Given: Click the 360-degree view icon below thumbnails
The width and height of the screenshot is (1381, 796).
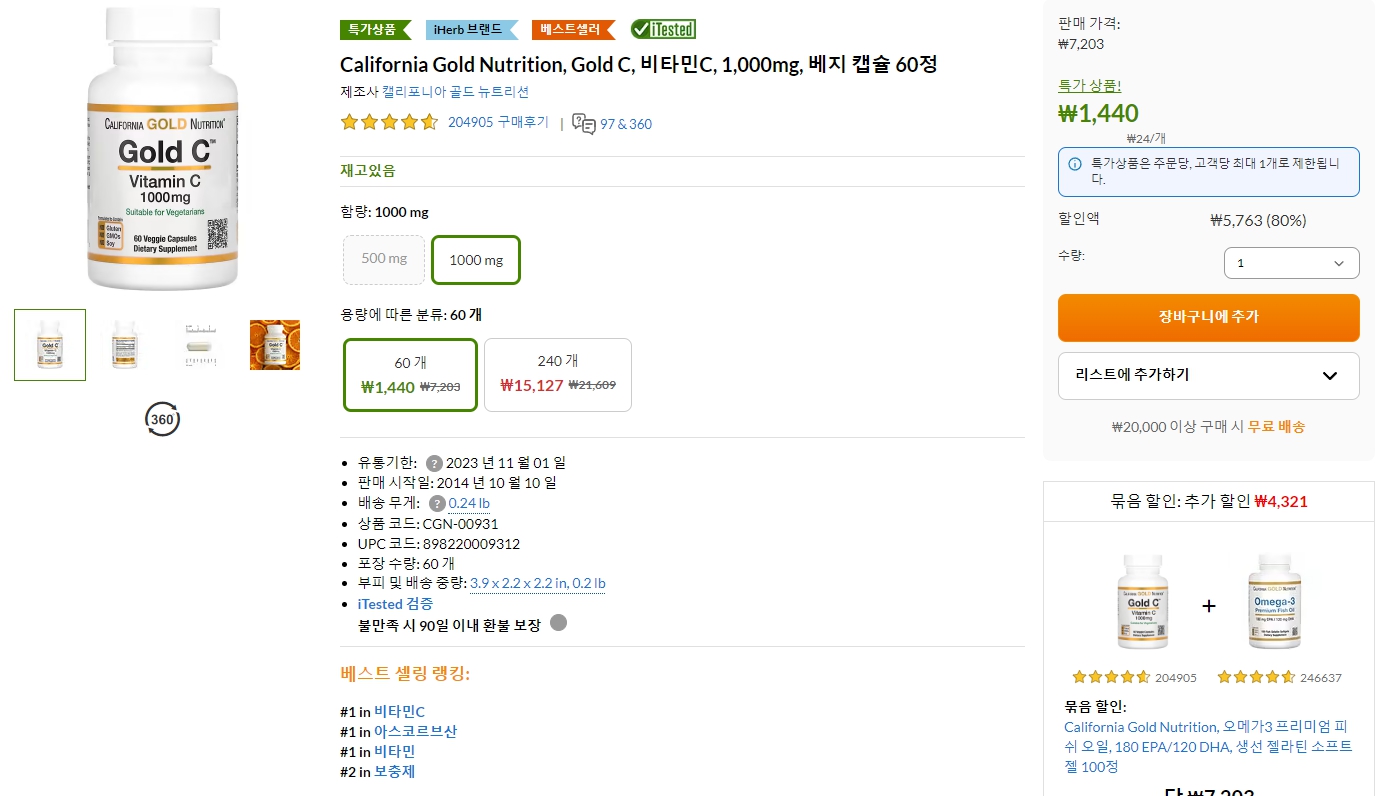Looking at the screenshot, I should pos(162,419).
